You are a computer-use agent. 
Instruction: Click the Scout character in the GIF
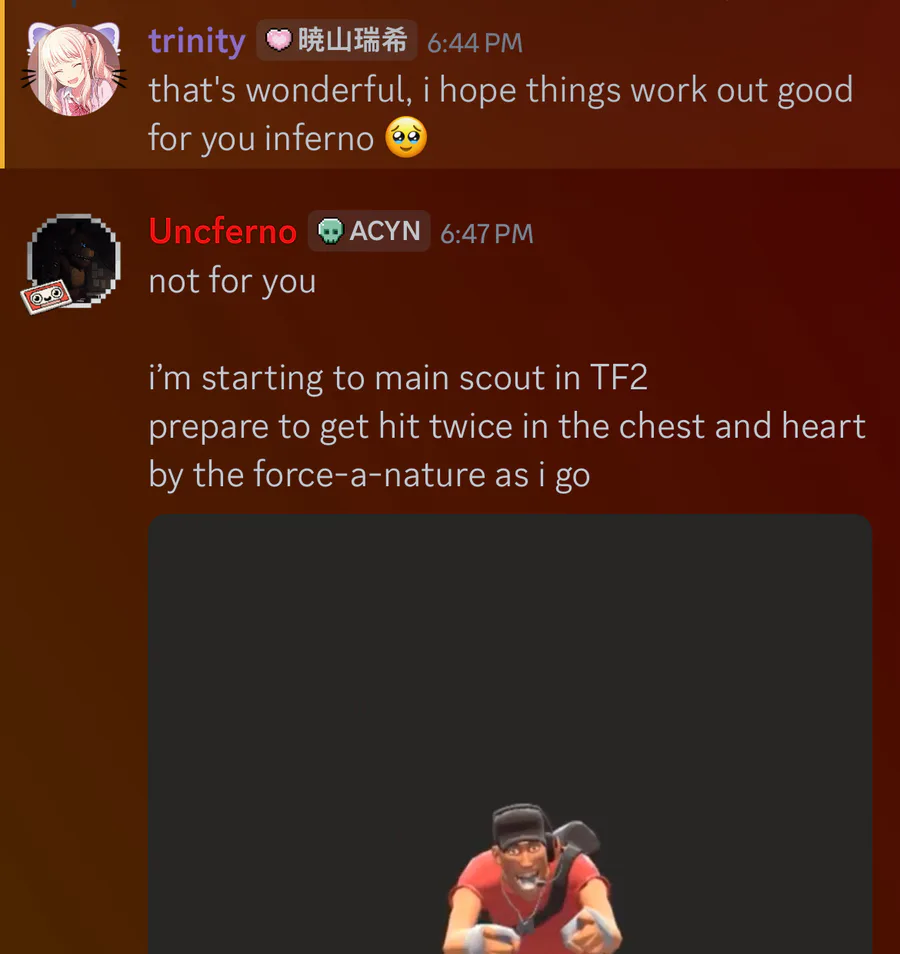532,879
